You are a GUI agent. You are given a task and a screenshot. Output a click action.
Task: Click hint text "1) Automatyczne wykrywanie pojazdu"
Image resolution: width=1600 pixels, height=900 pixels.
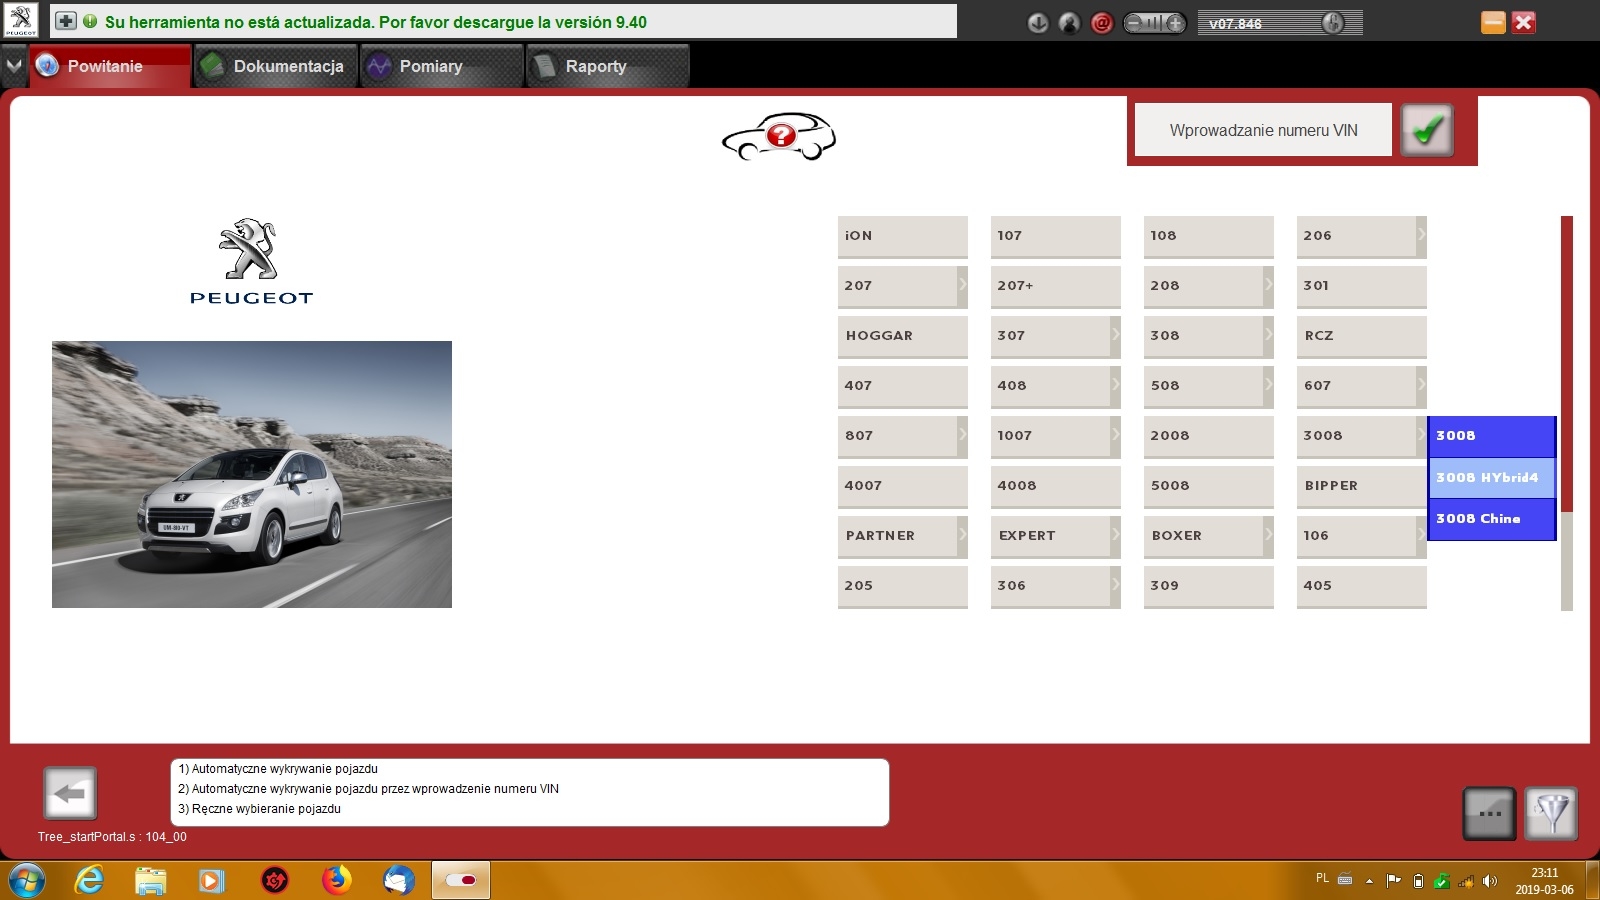[x=278, y=769]
